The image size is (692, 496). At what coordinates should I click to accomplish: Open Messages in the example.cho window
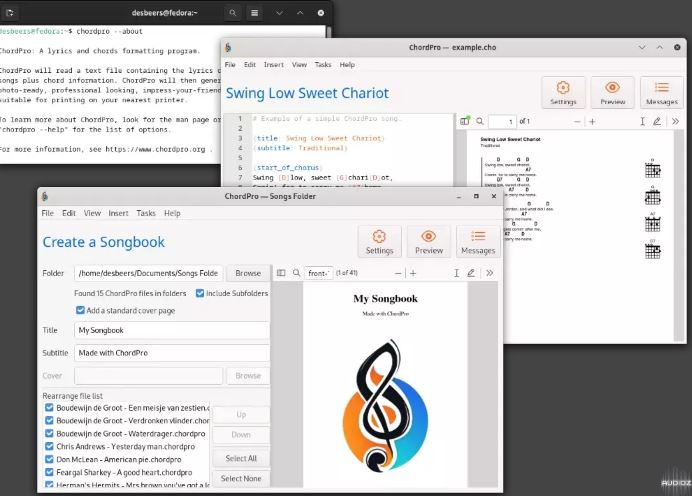662,93
